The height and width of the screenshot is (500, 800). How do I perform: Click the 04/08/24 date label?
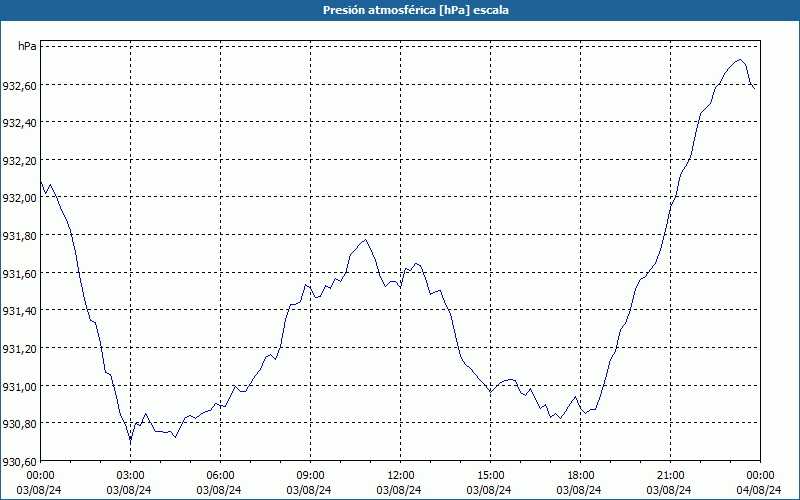(759, 490)
